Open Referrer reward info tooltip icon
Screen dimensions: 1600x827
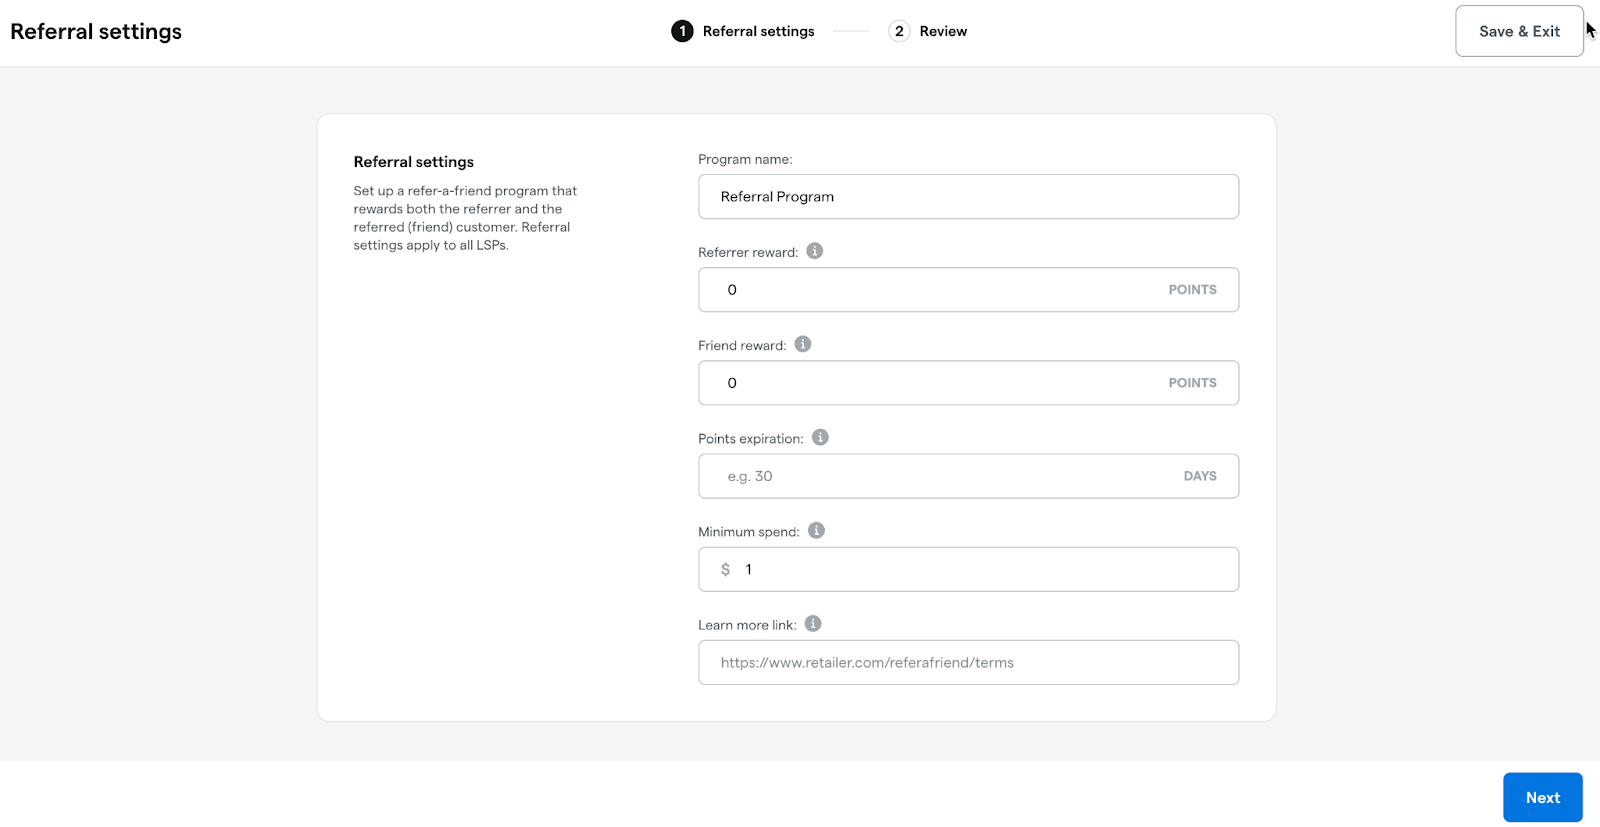(x=815, y=251)
